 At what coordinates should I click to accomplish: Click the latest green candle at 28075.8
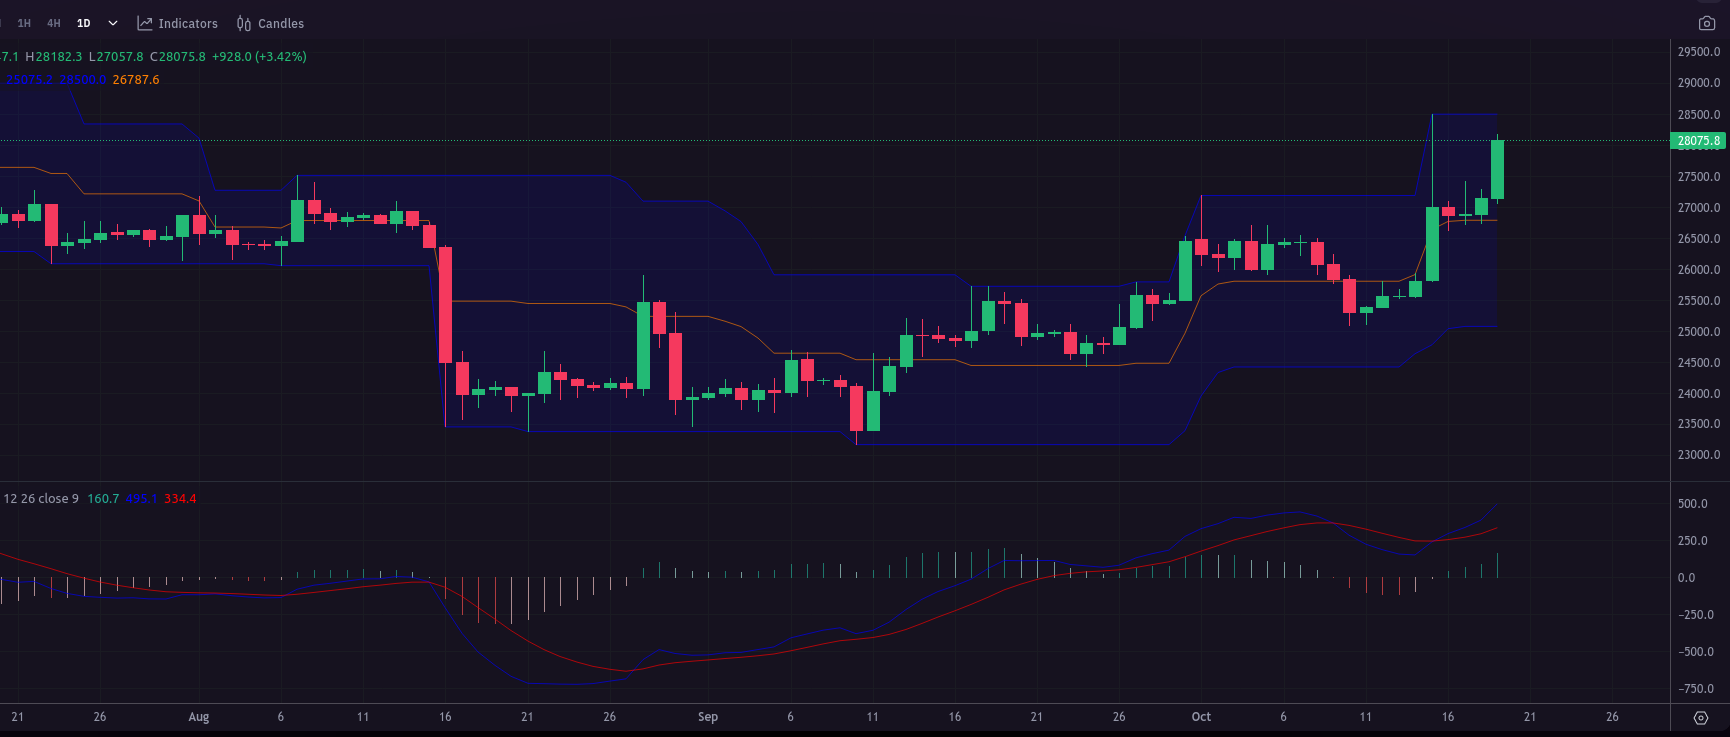tap(1497, 170)
